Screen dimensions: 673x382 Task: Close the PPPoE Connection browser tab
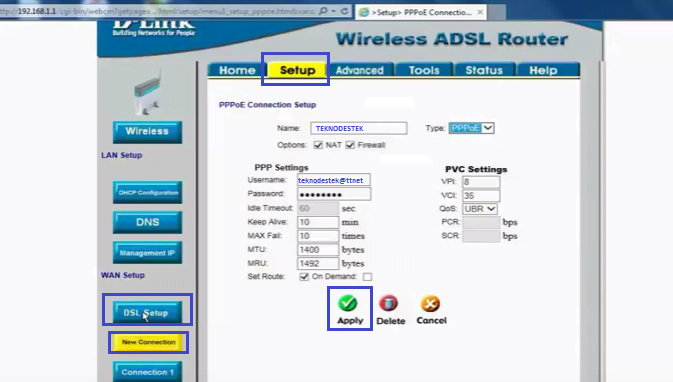[480, 12]
